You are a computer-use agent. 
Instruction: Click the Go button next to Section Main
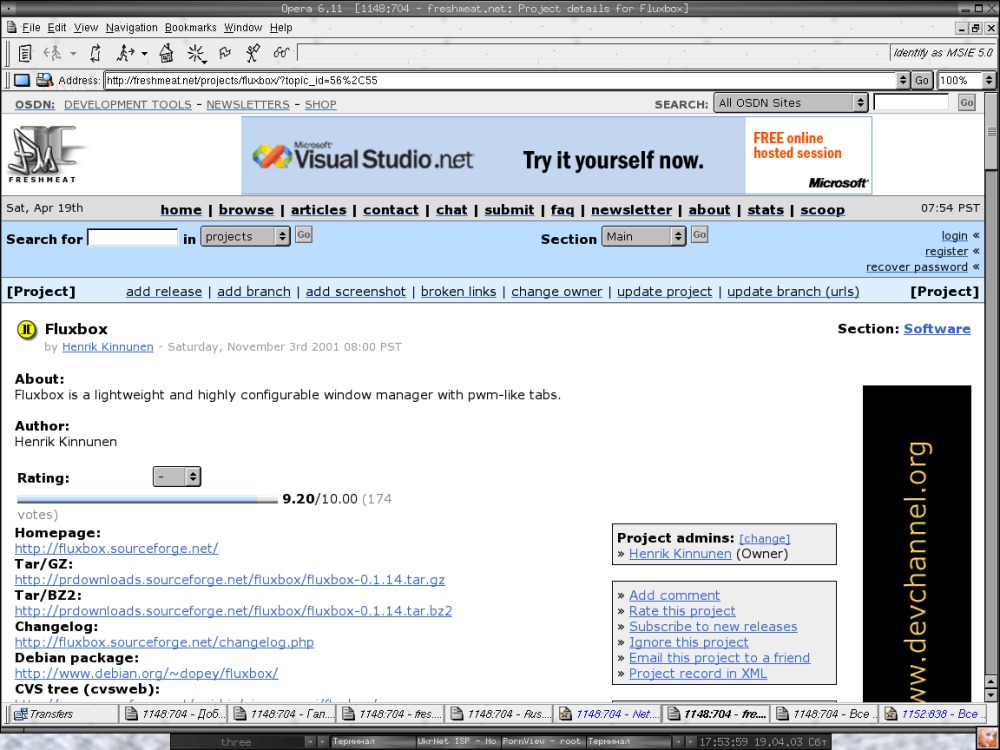700,235
